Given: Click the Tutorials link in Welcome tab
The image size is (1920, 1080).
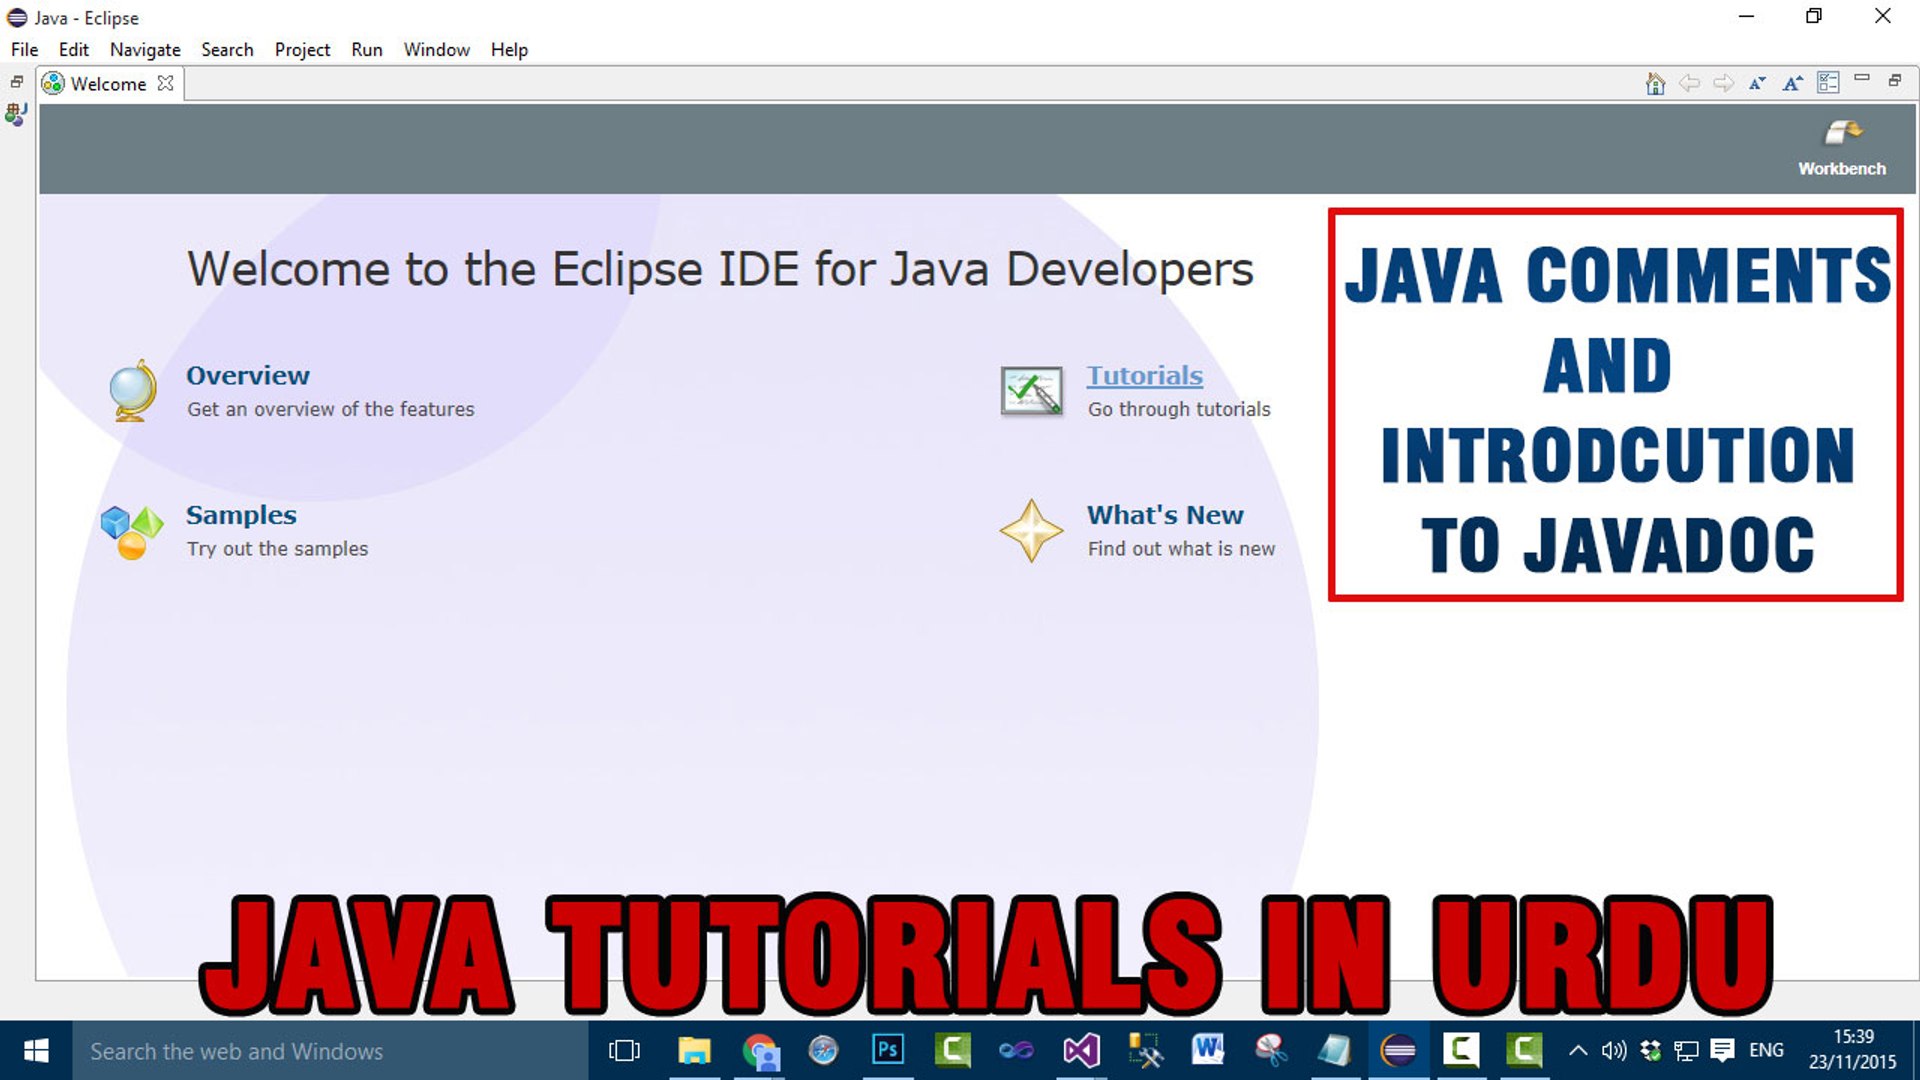Looking at the screenshot, I should pyautogui.click(x=1142, y=375).
